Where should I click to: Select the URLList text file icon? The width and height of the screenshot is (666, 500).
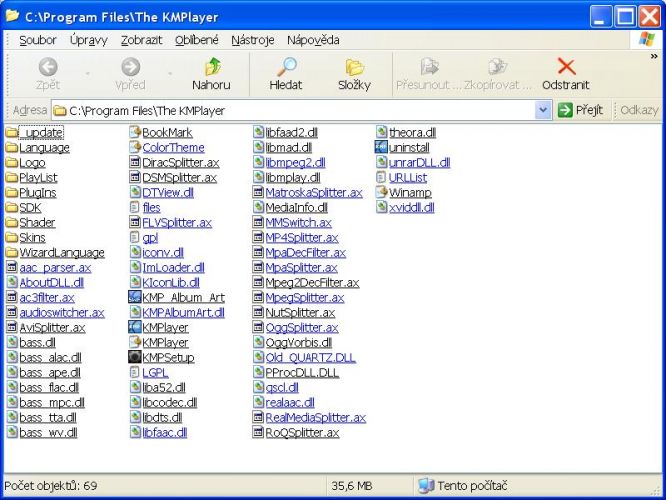(x=381, y=177)
